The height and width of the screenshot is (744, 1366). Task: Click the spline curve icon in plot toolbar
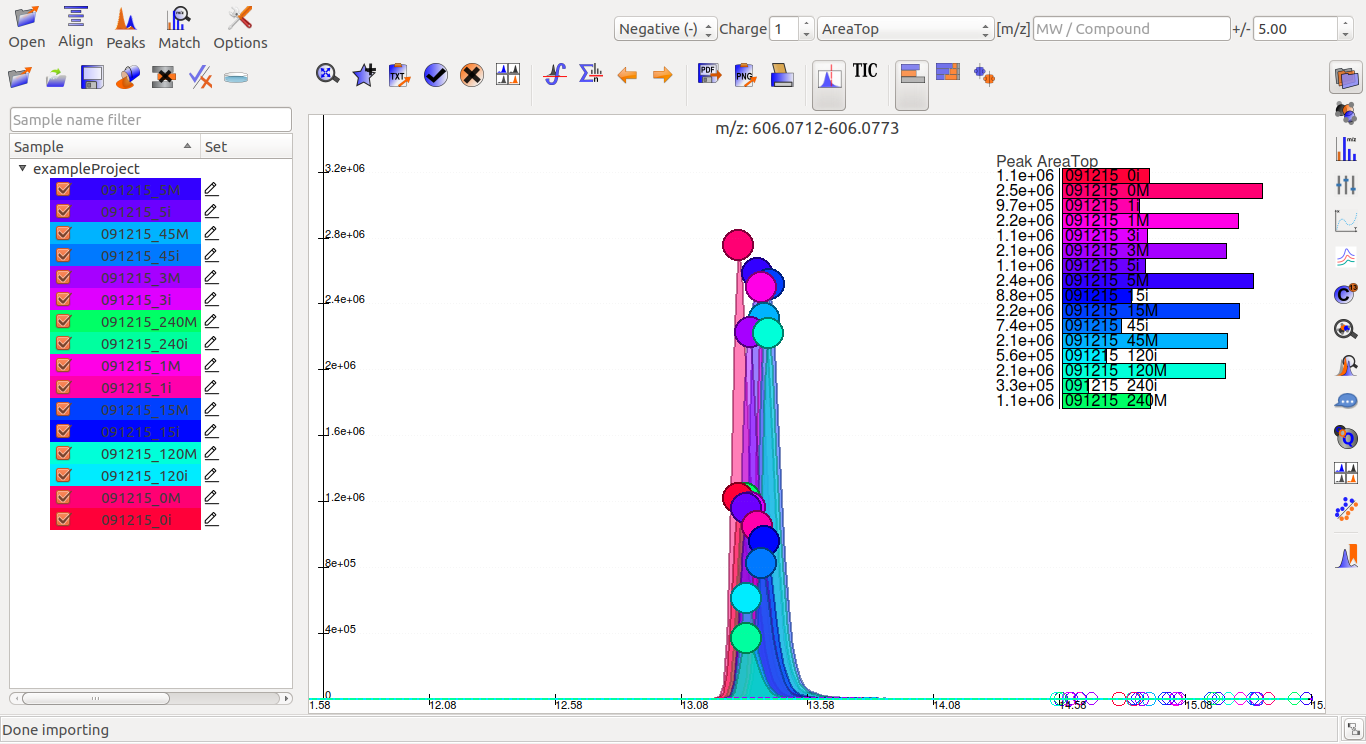point(555,74)
